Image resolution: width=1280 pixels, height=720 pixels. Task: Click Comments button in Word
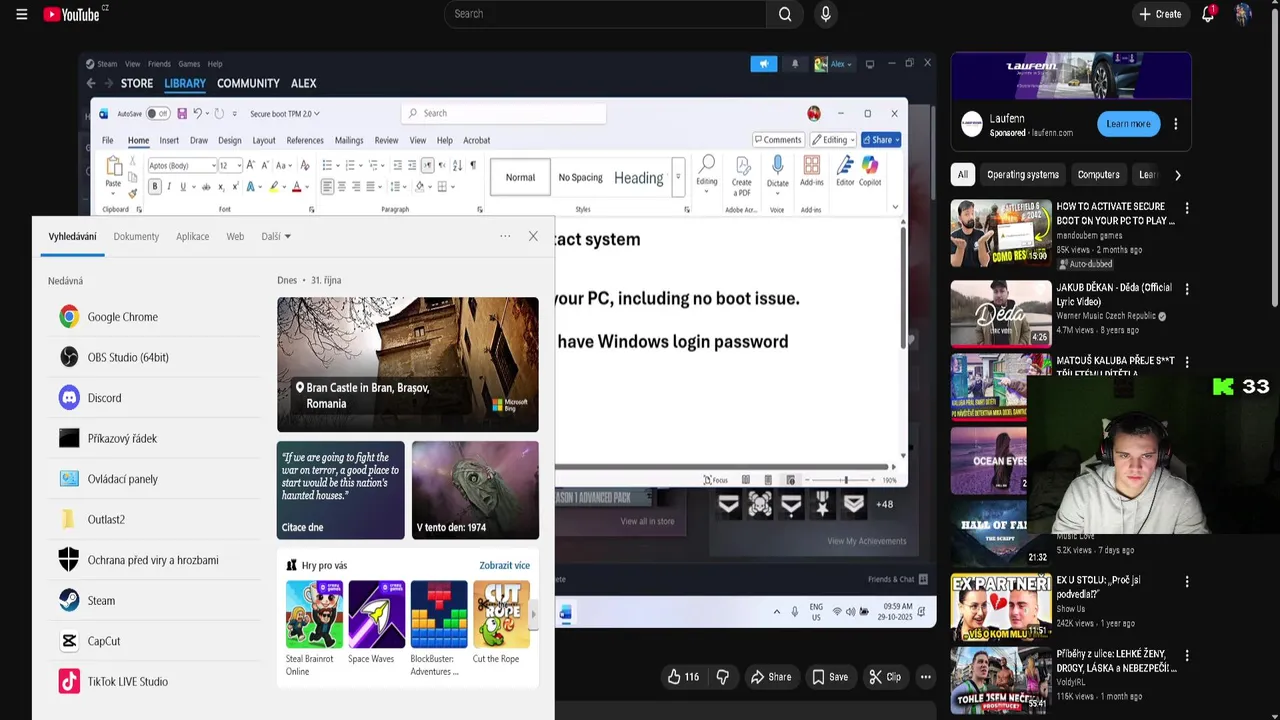pyautogui.click(x=777, y=140)
